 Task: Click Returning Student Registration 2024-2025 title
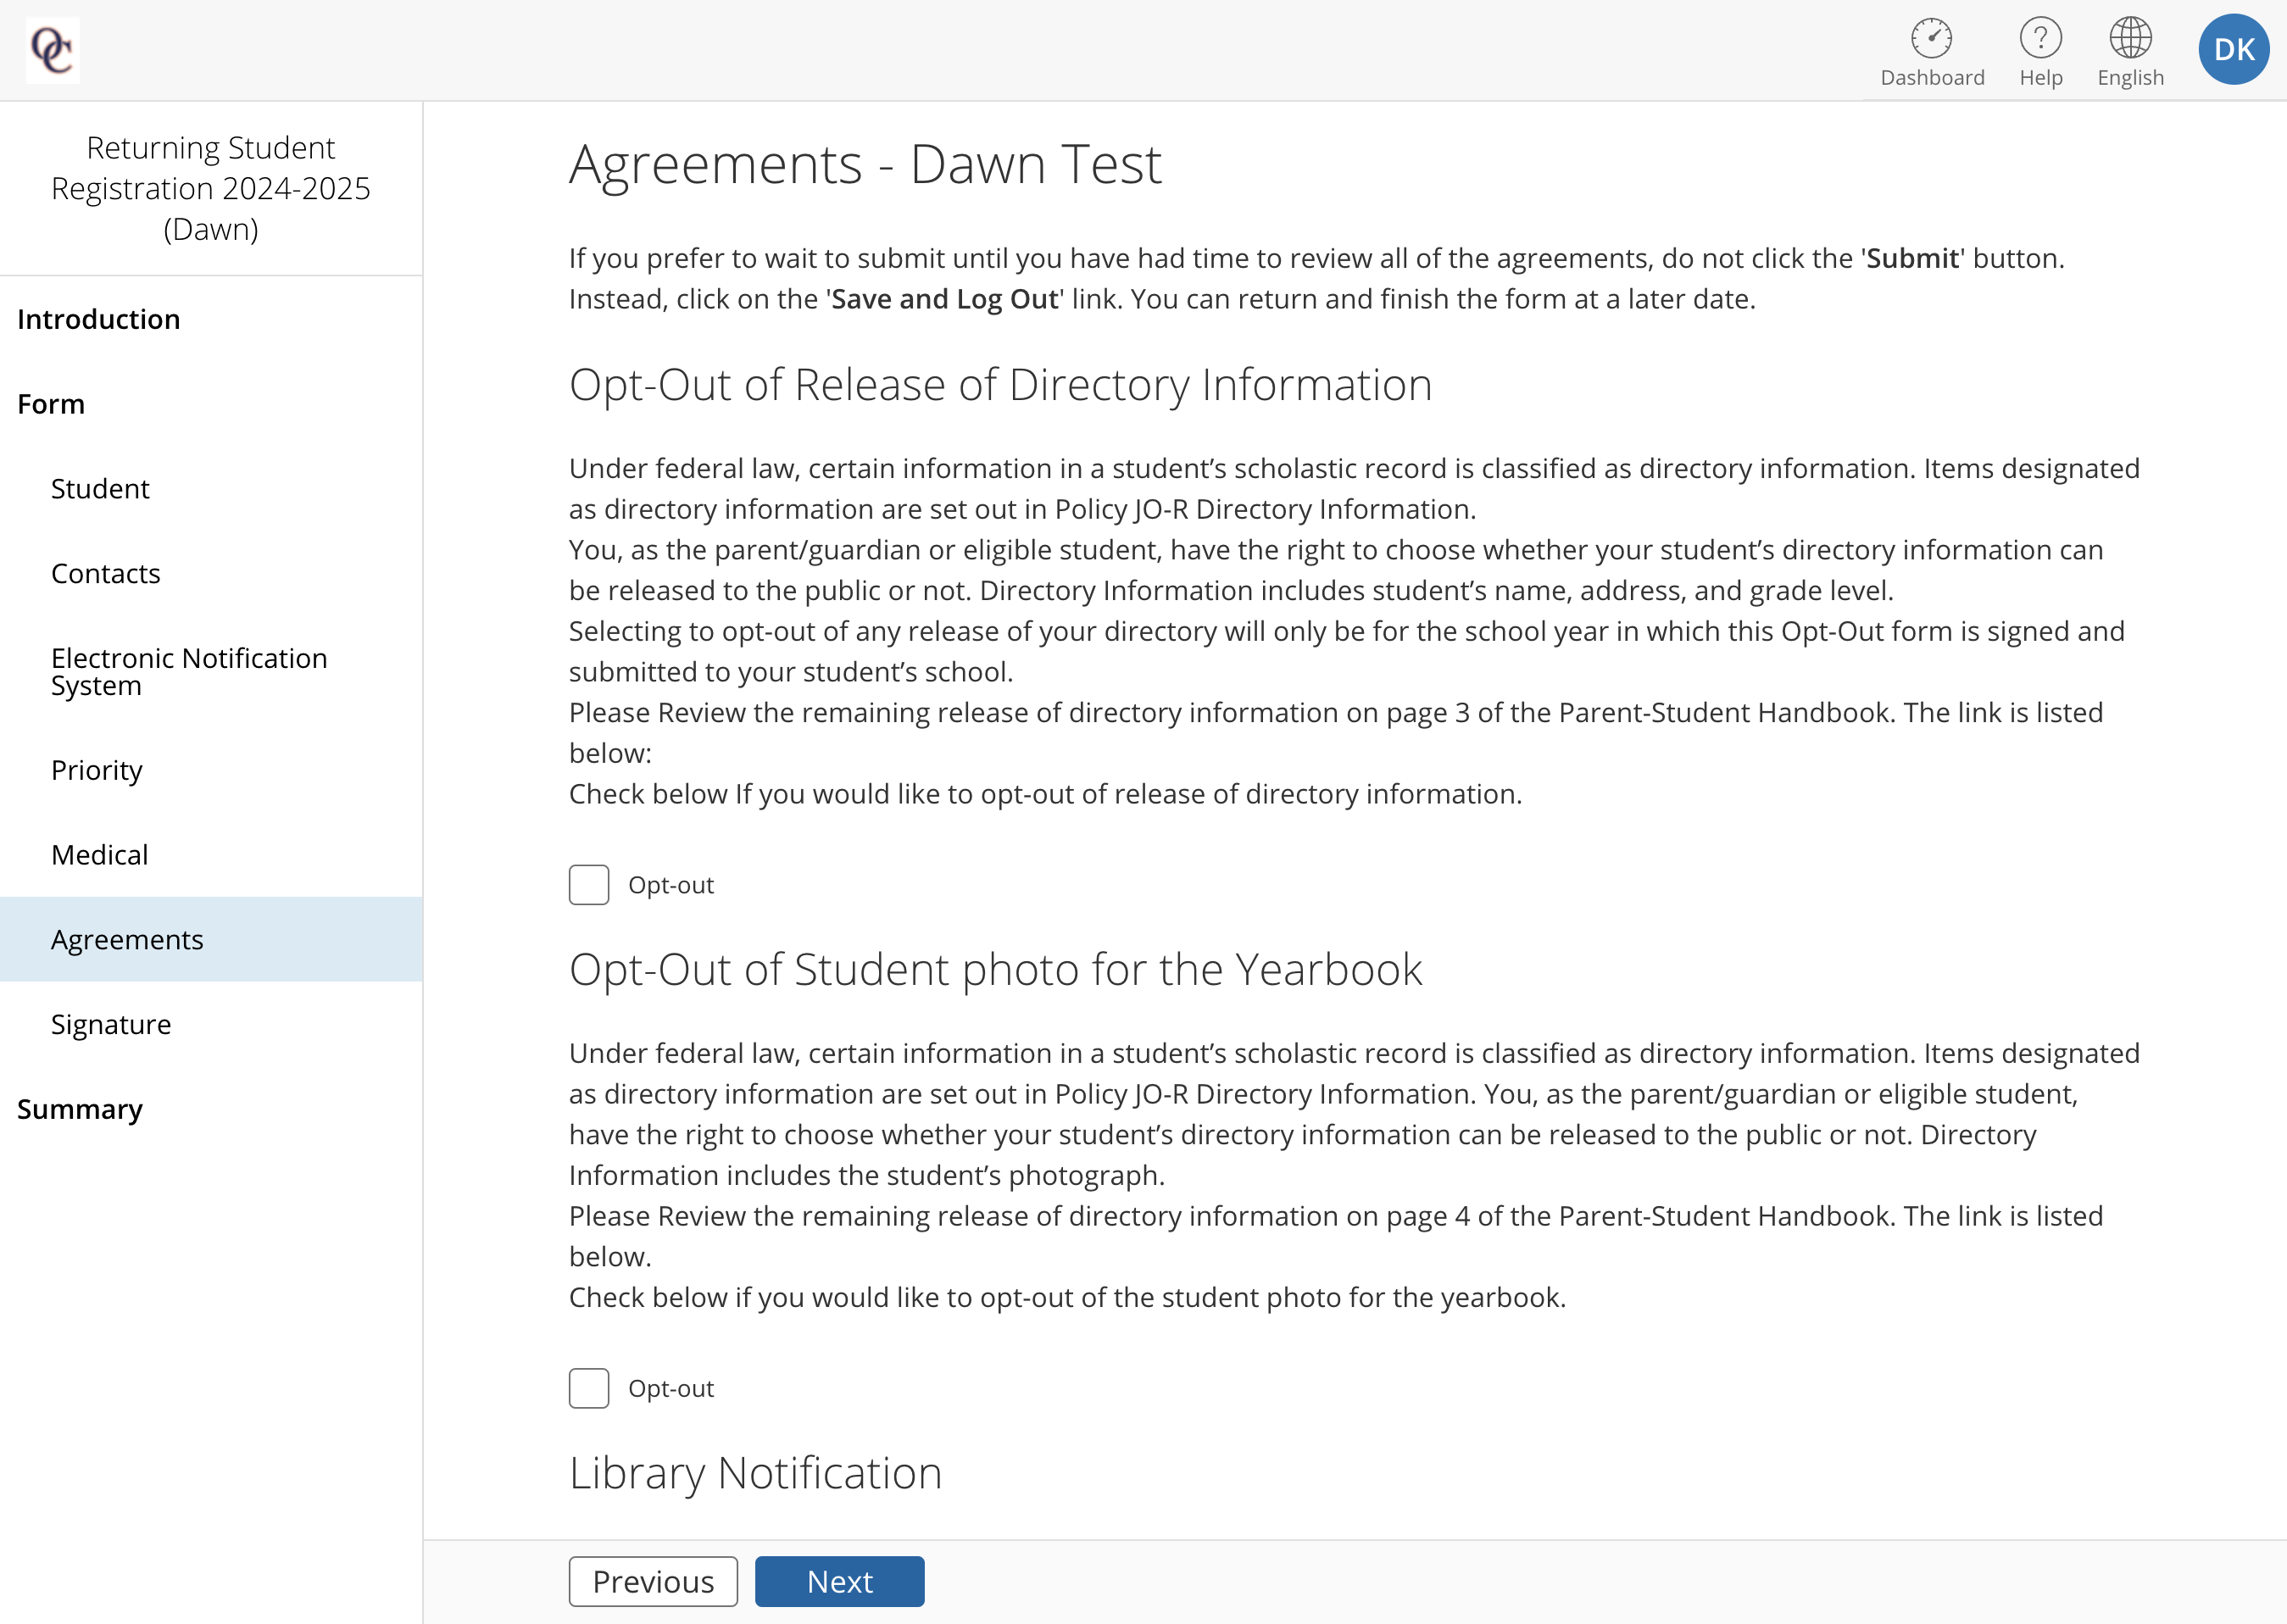(211, 188)
